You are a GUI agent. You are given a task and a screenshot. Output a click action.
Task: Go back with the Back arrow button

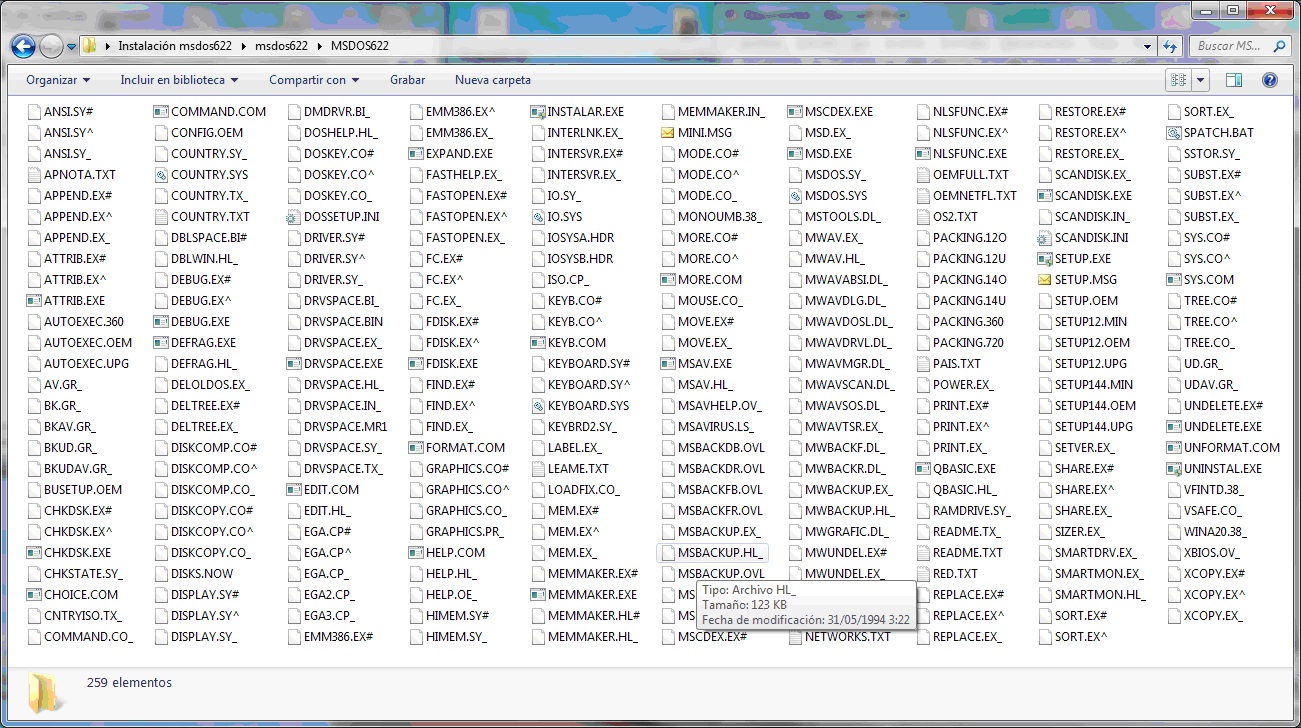pyautogui.click(x=22, y=46)
